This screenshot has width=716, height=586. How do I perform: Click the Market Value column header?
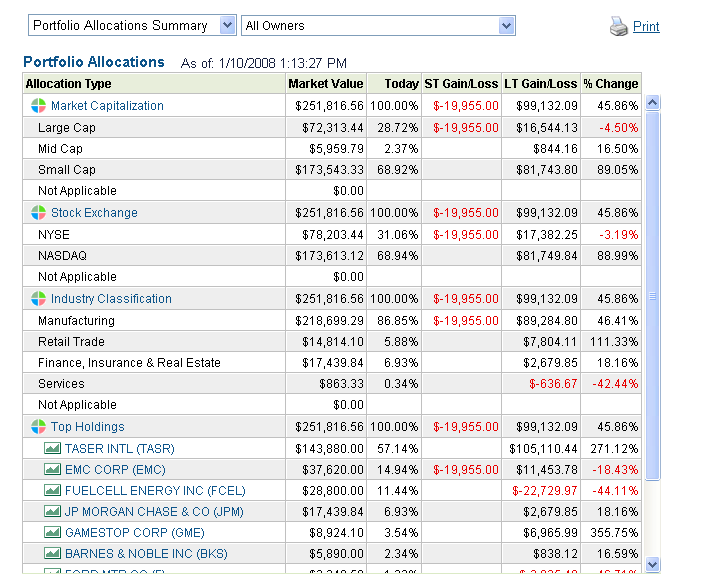pyautogui.click(x=326, y=84)
